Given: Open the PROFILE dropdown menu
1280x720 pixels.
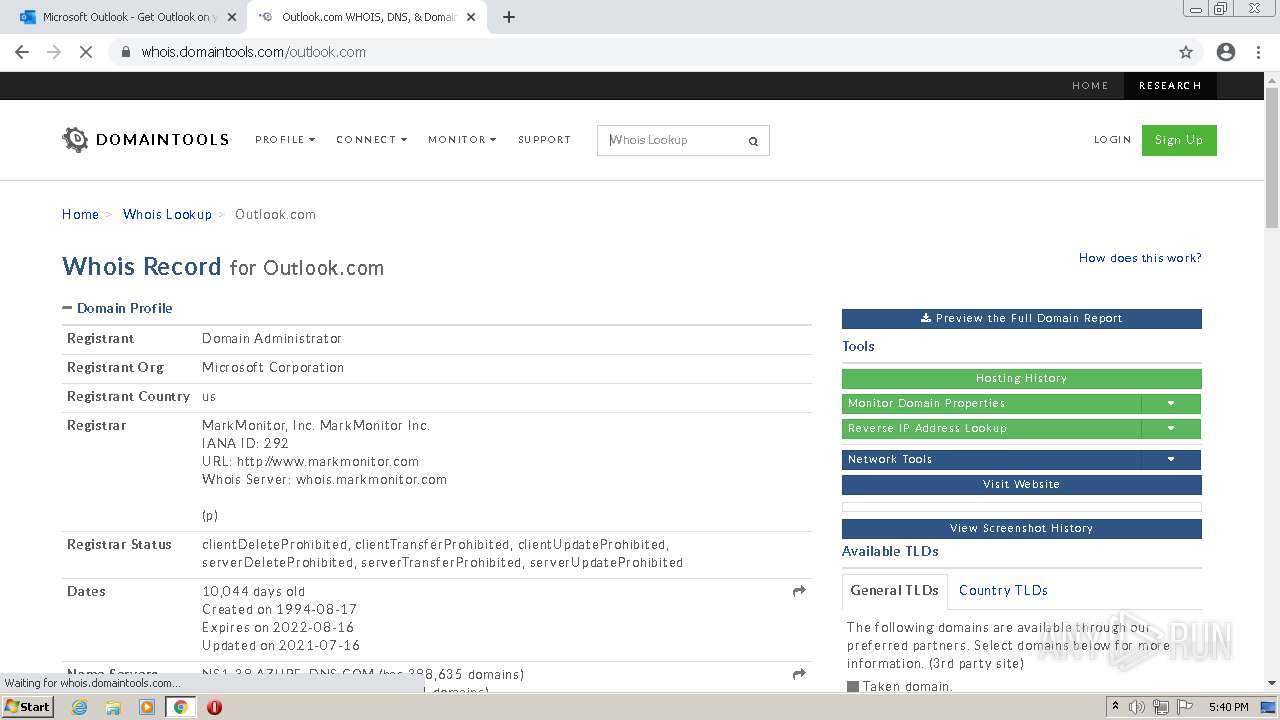Looking at the screenshot, I should pos(285,140).
